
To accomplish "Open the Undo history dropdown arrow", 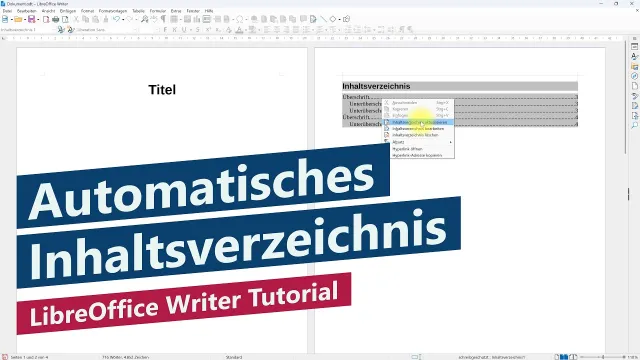I will tap(123, 20).
